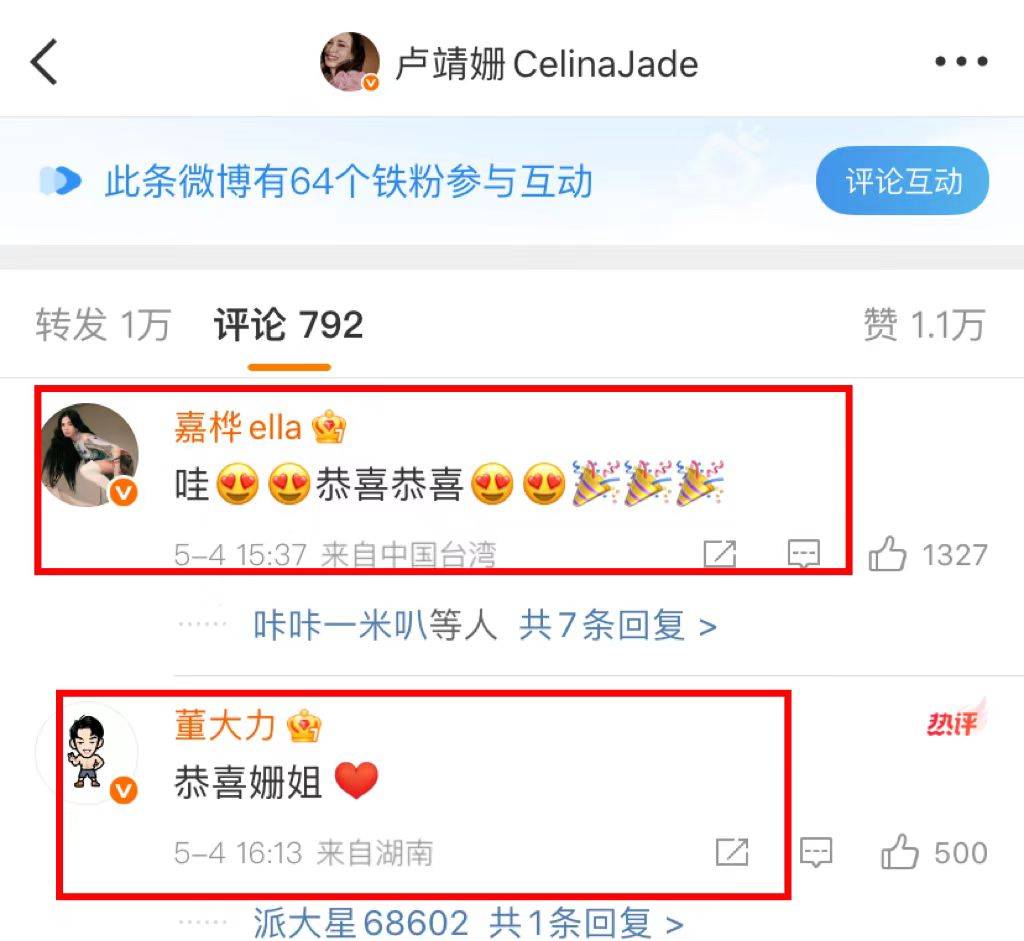The image size is (1024, 941).
Task: Open 嘉桦ella's username link
Action: pos(238,428)
